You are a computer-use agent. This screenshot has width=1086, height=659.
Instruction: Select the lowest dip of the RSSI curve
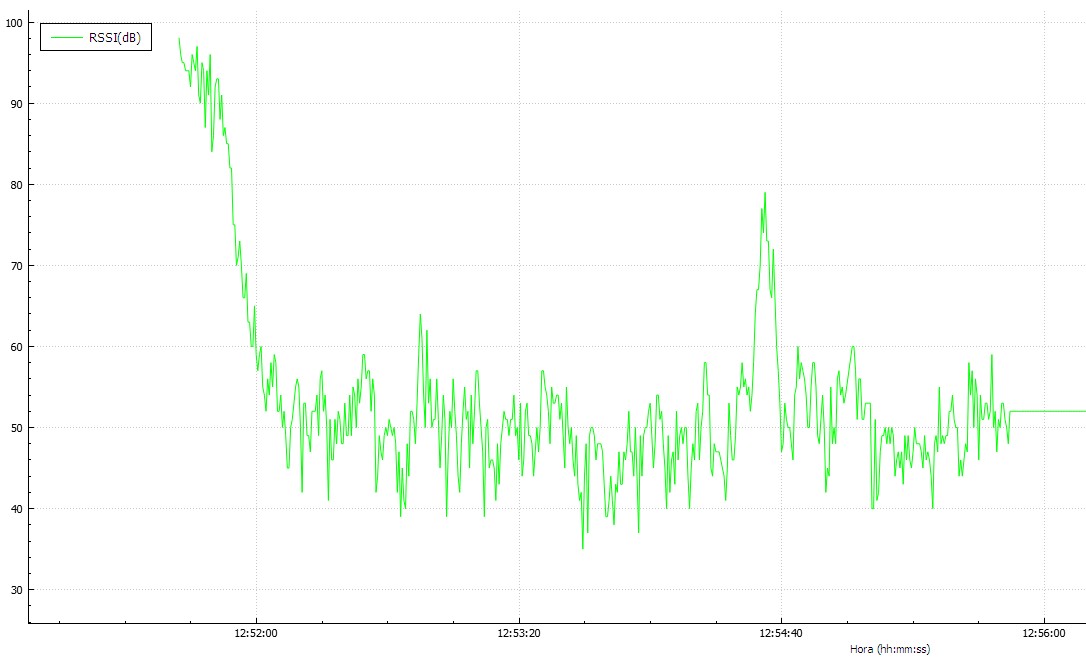(x=583, y=547)
